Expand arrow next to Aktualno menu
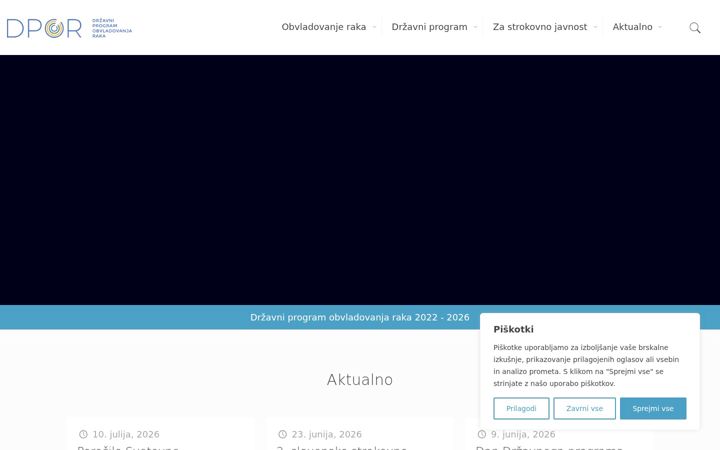Viewport: 720px width, 450px height. tap(660, 27)
